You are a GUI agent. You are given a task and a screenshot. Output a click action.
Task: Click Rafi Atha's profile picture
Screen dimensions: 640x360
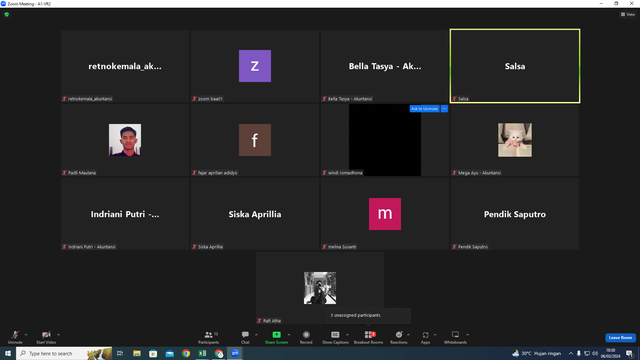320,288
